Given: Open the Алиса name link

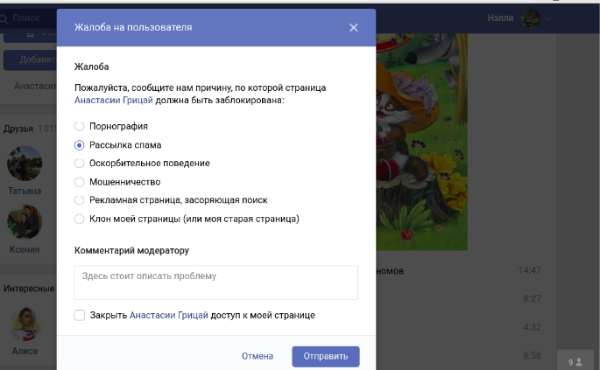Looking at the screenshot, I should click(x=24, y=351).
